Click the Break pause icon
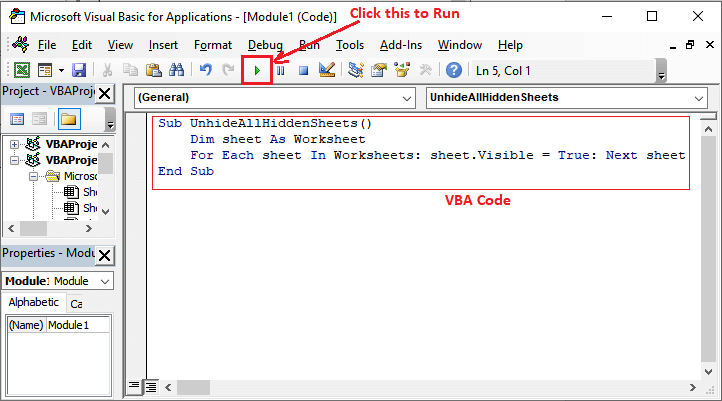The image size is (722, 401). coord(280,70)
